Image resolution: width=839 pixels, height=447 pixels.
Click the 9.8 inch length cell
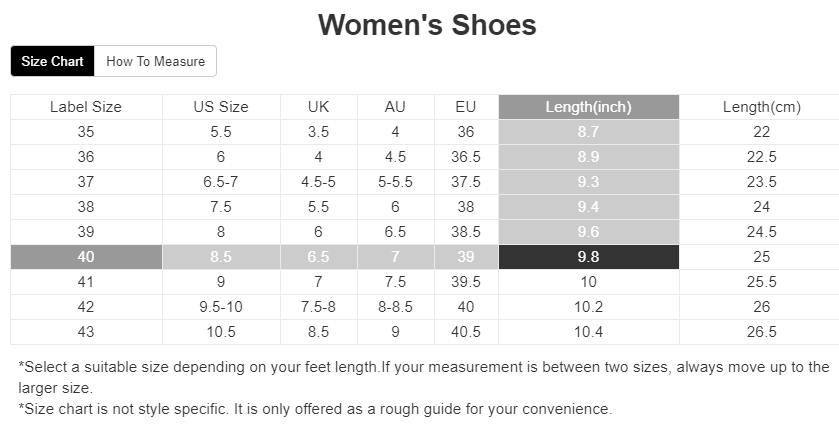(589, 257)
